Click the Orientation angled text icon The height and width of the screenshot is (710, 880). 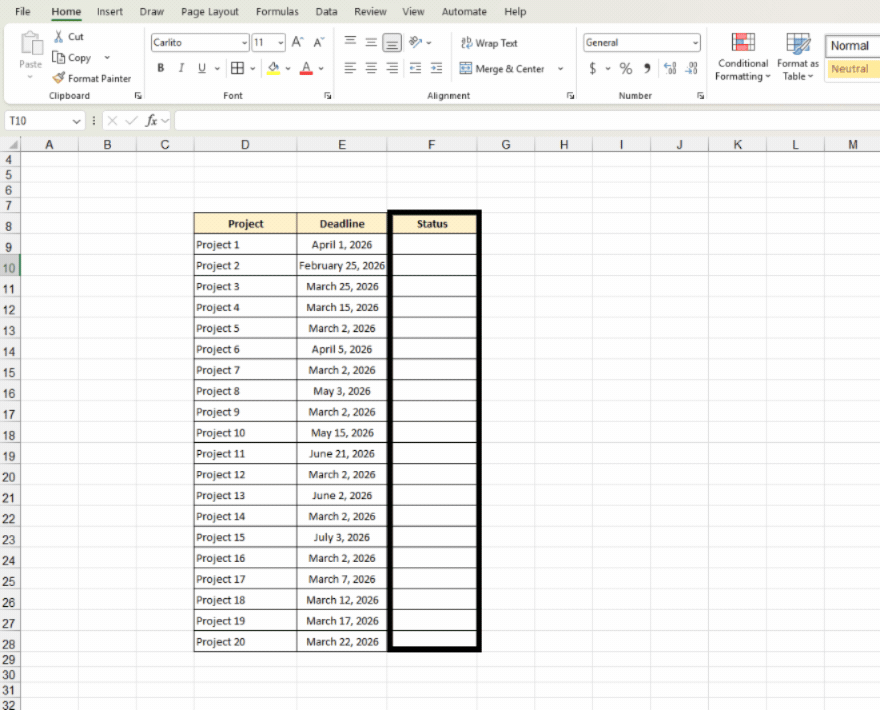[x=416, y=42]
